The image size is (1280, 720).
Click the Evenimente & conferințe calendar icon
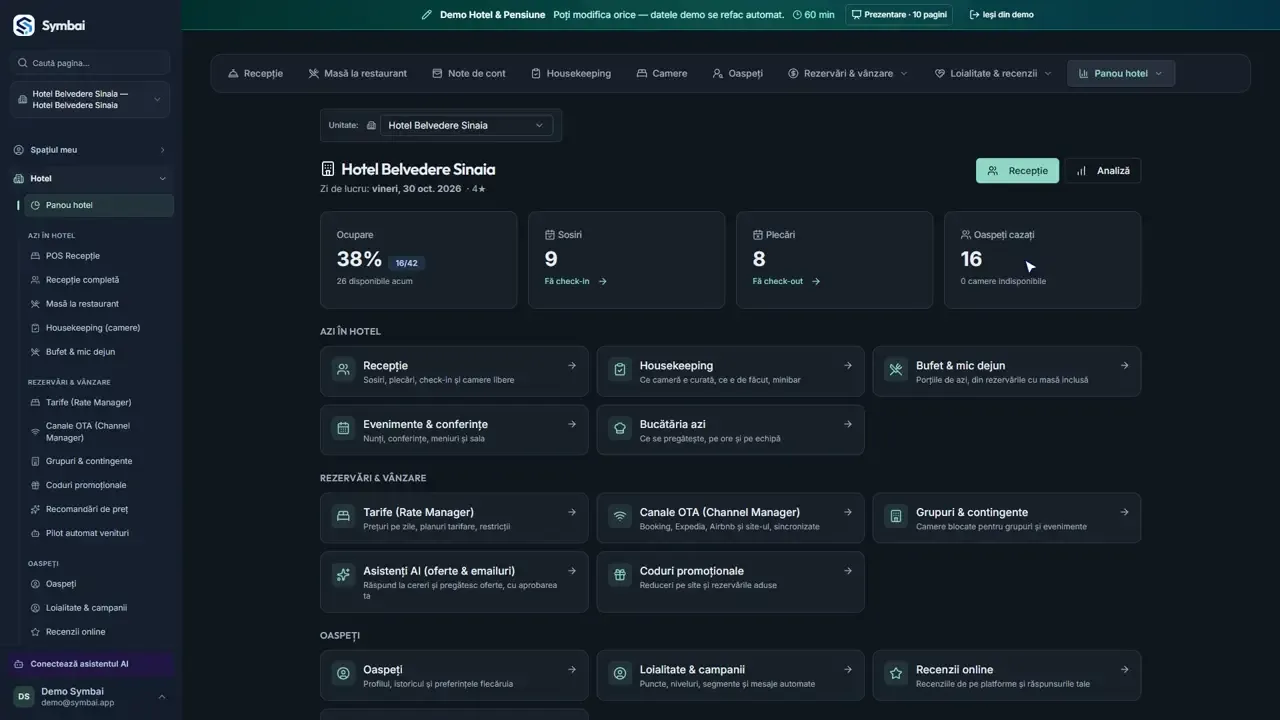click(343, 429)
